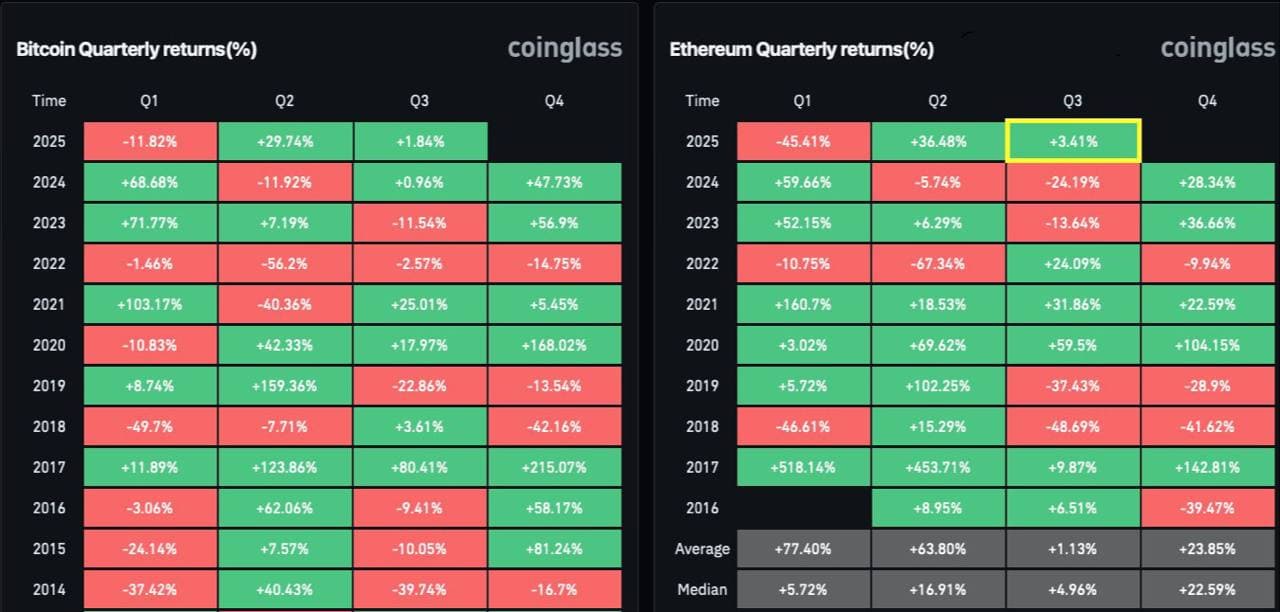
Task: Click the Bitcoin Quarterly returns(%) title
Action: (137, 50)
